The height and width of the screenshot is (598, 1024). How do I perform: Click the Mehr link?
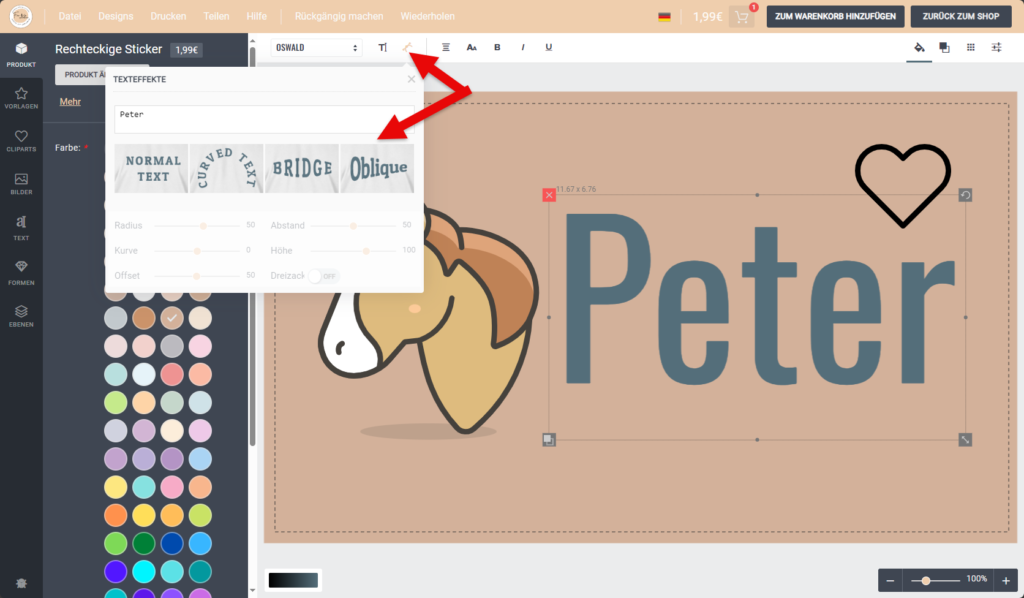tap(70, 101)
